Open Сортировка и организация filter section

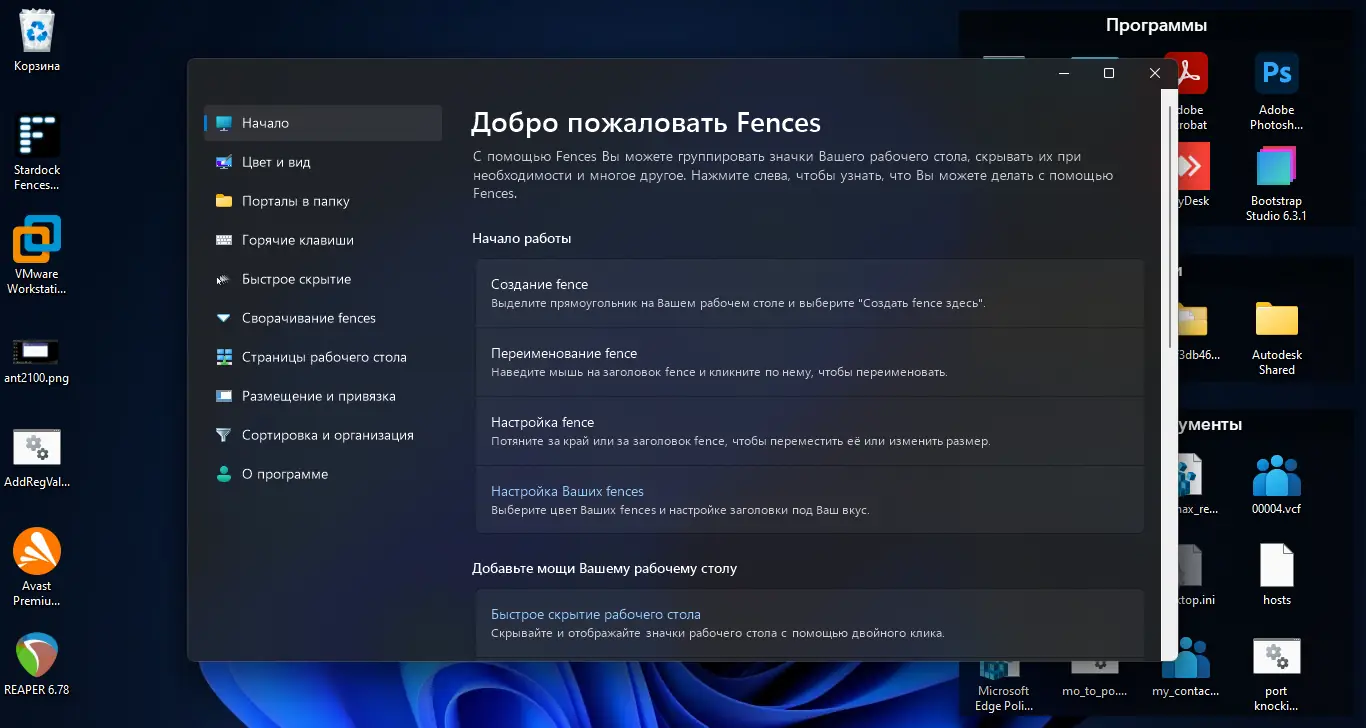click(x=323, y=435)
